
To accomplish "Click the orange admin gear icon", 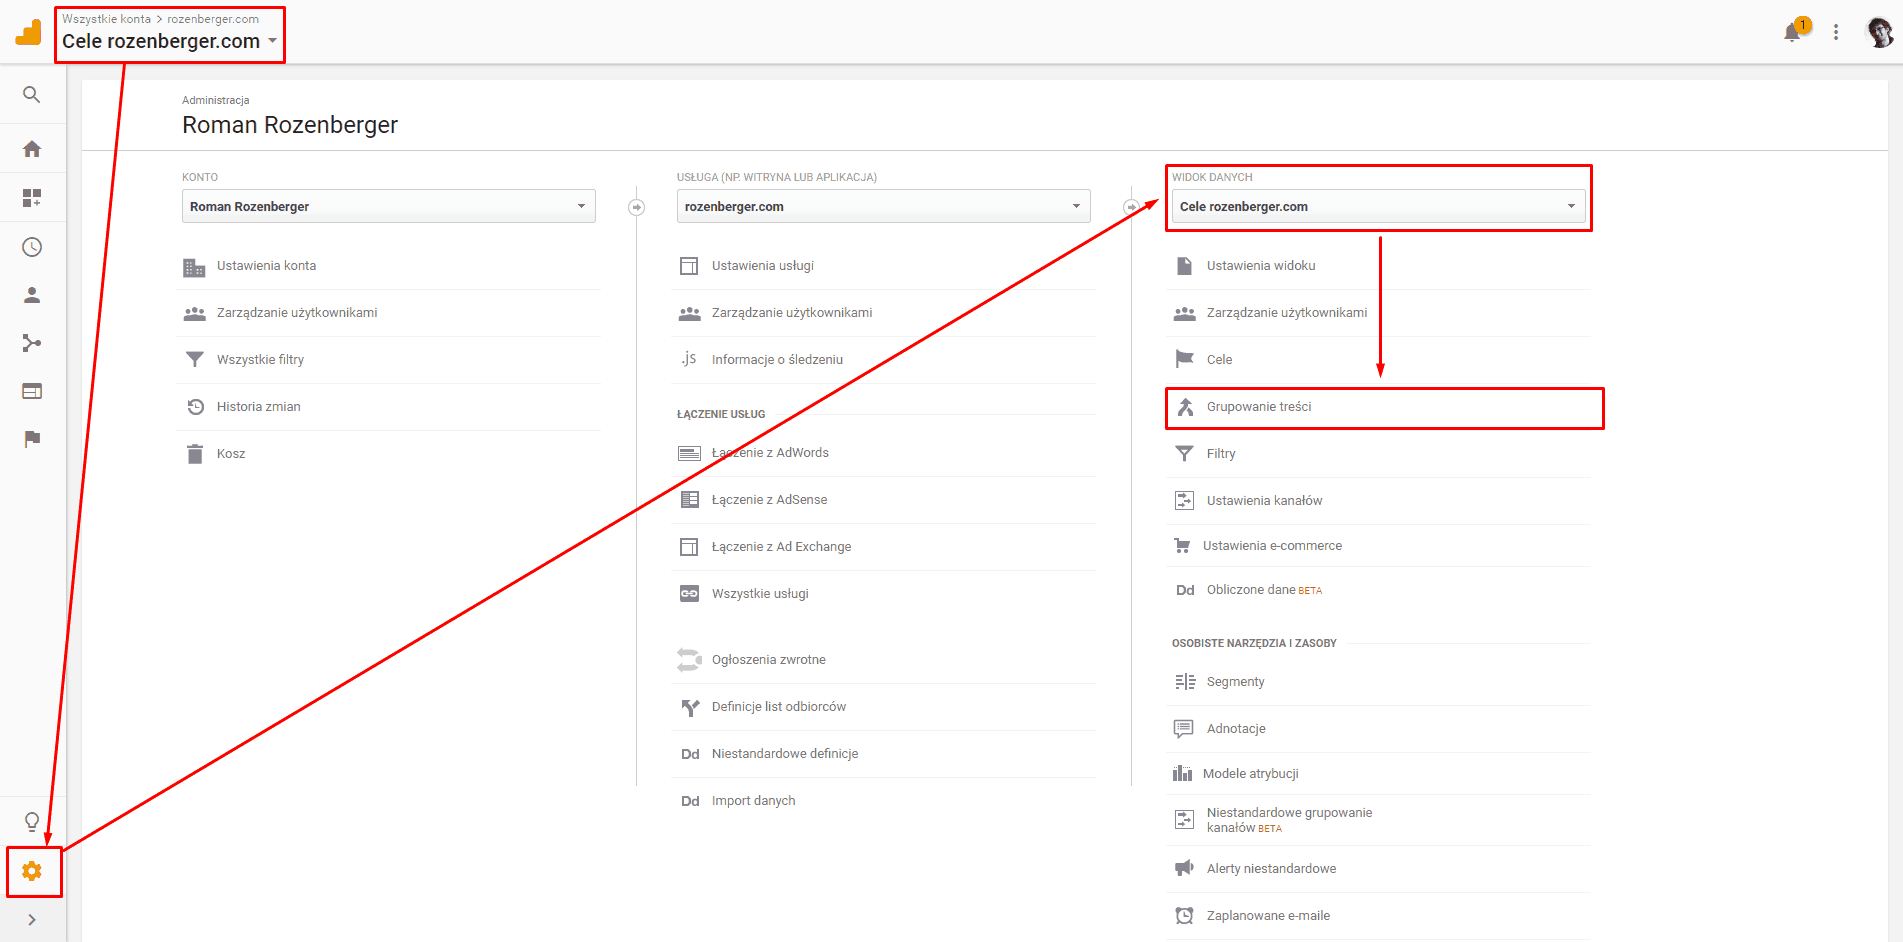I will pos(32,872).
